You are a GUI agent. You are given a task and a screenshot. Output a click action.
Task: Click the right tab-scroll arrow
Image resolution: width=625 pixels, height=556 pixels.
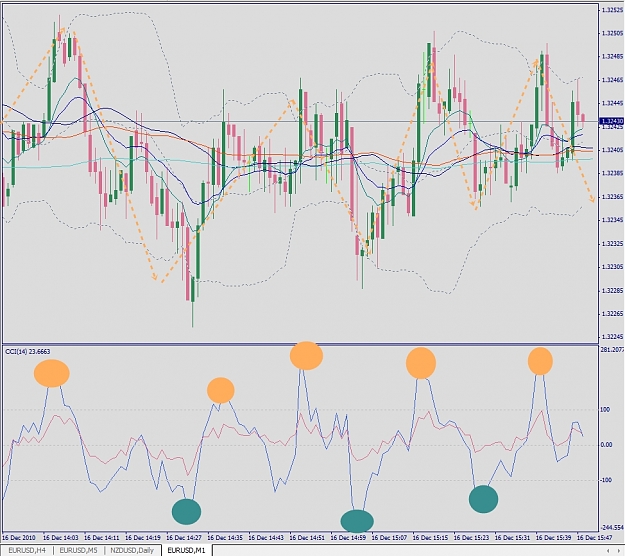(x=619, y=551)
